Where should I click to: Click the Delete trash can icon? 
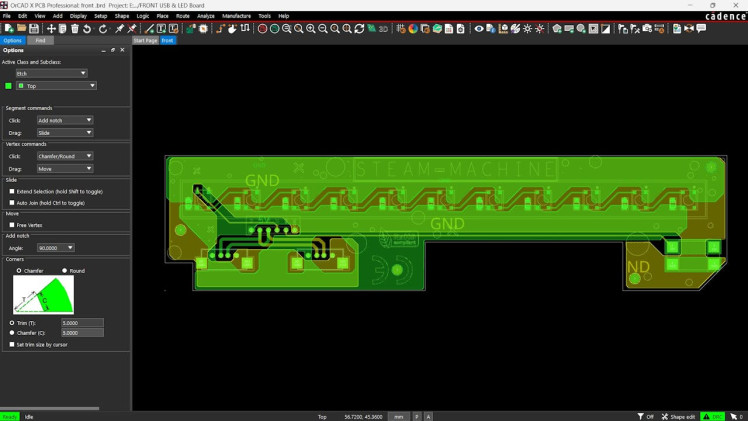click(75, 29)
